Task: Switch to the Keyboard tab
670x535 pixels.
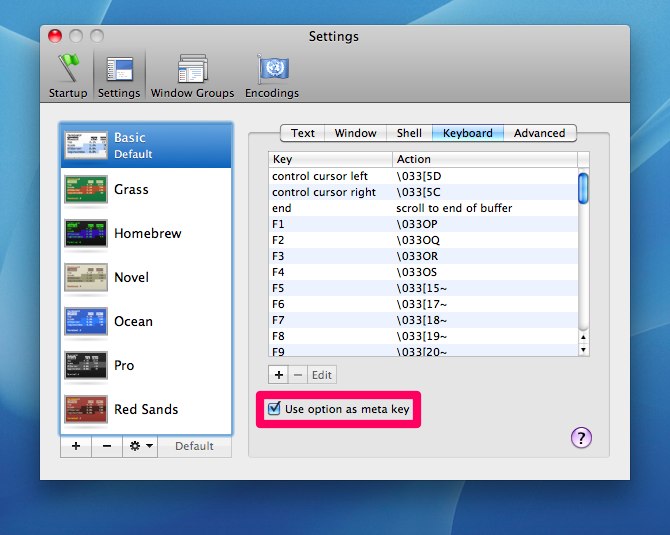Action: tap(468, 133)
